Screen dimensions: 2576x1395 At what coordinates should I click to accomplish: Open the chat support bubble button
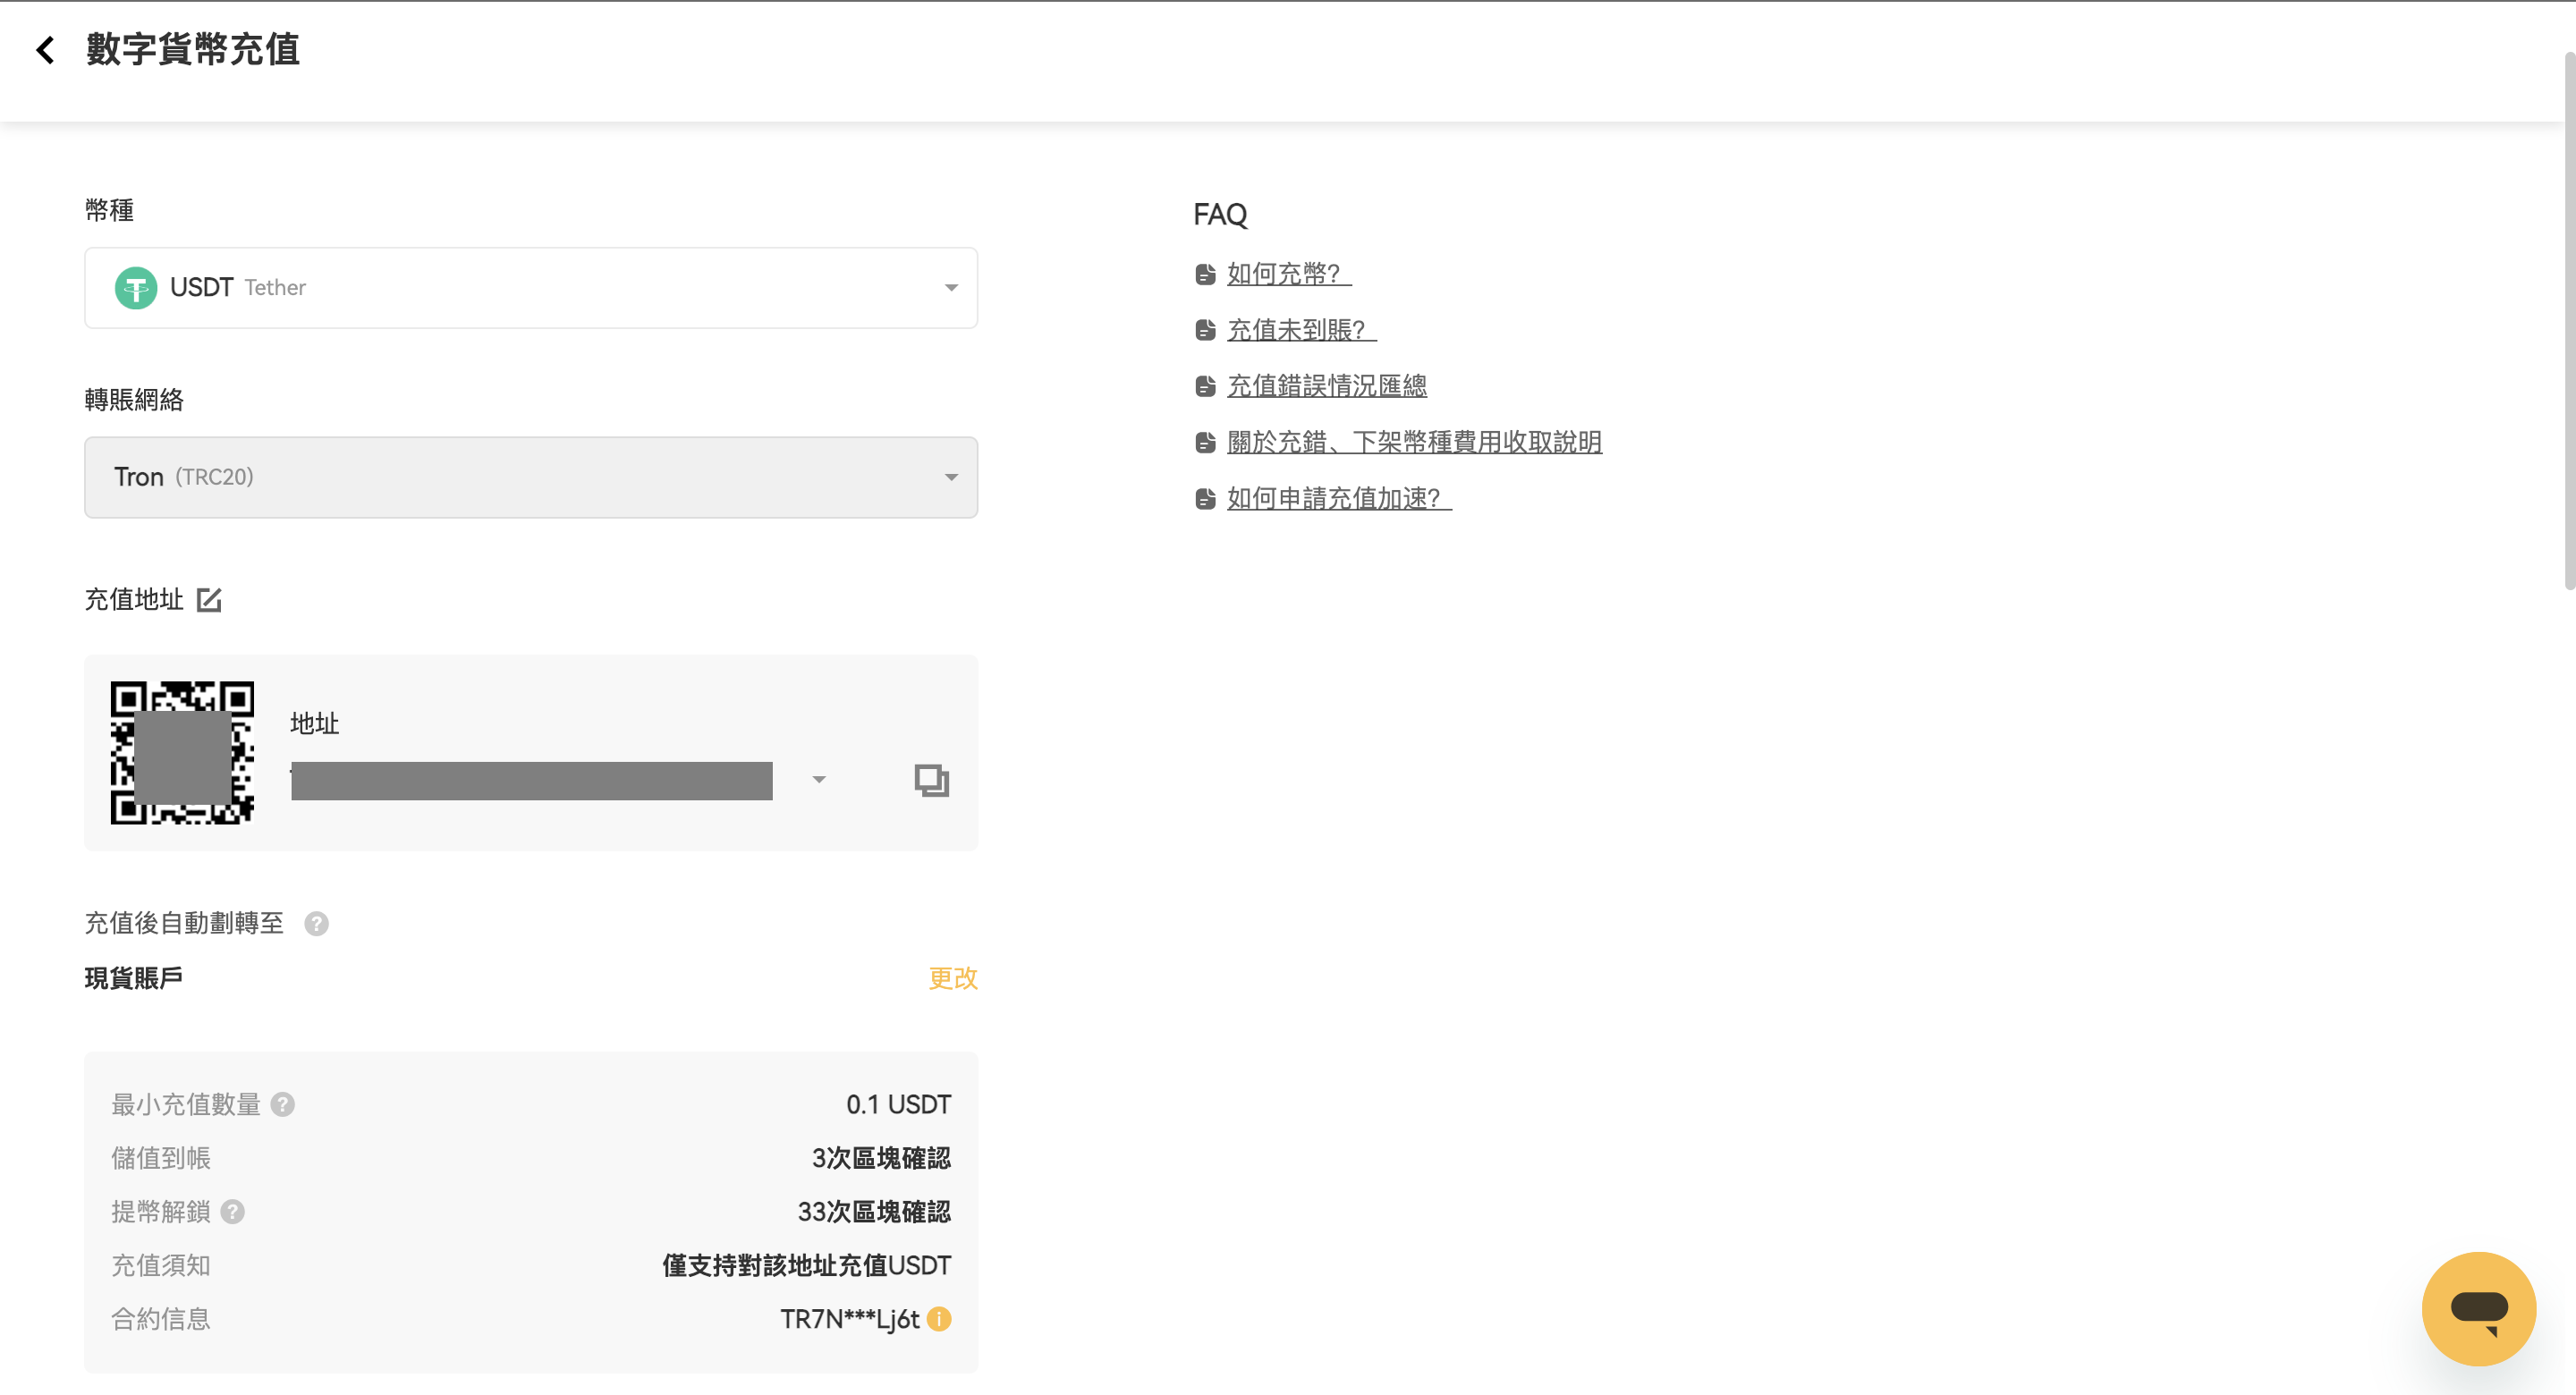[2478, 1309]
